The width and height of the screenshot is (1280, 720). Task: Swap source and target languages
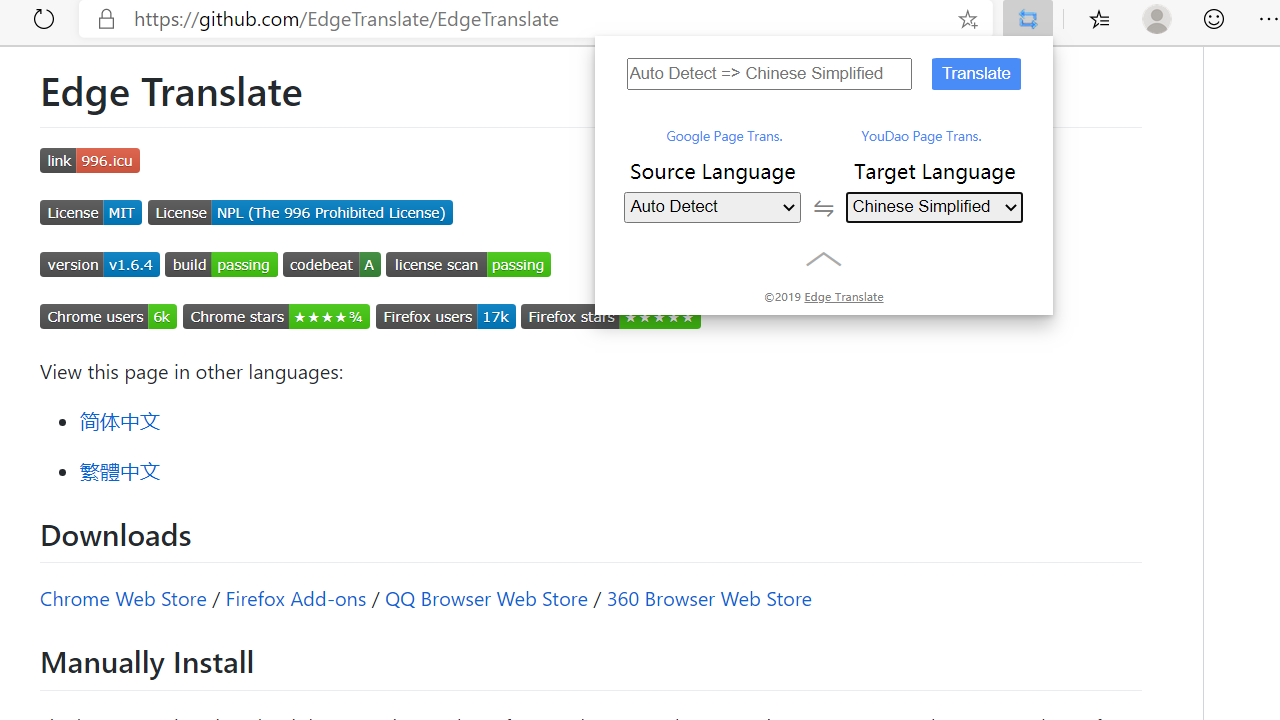click(823, 208)
